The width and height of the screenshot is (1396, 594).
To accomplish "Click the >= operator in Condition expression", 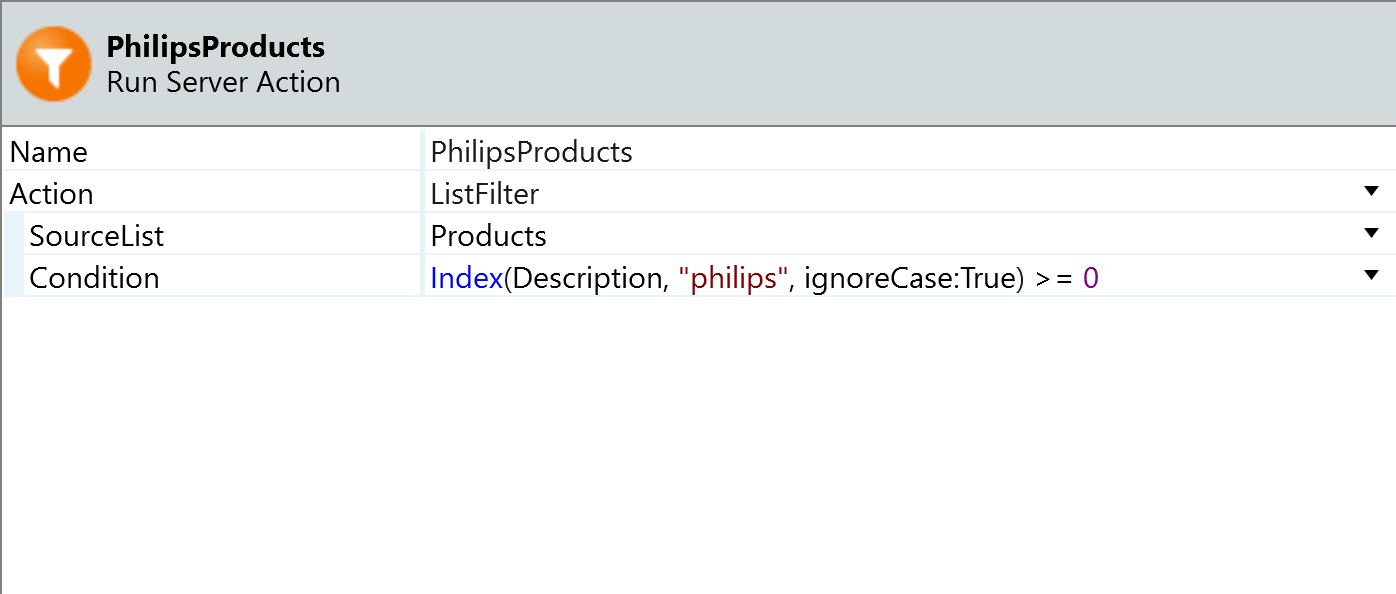I will coord(1053,278).
